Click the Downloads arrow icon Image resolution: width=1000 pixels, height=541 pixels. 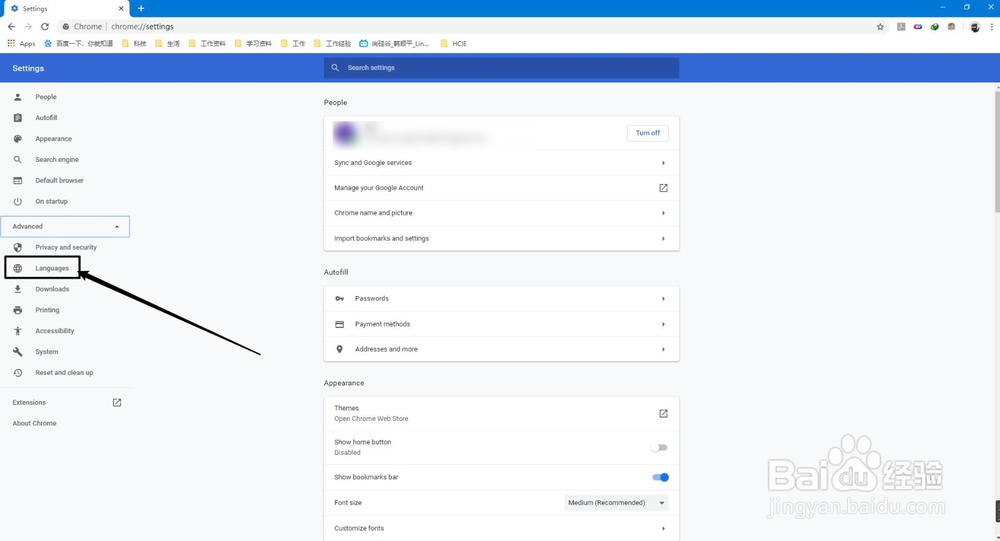tap(18, 289)
